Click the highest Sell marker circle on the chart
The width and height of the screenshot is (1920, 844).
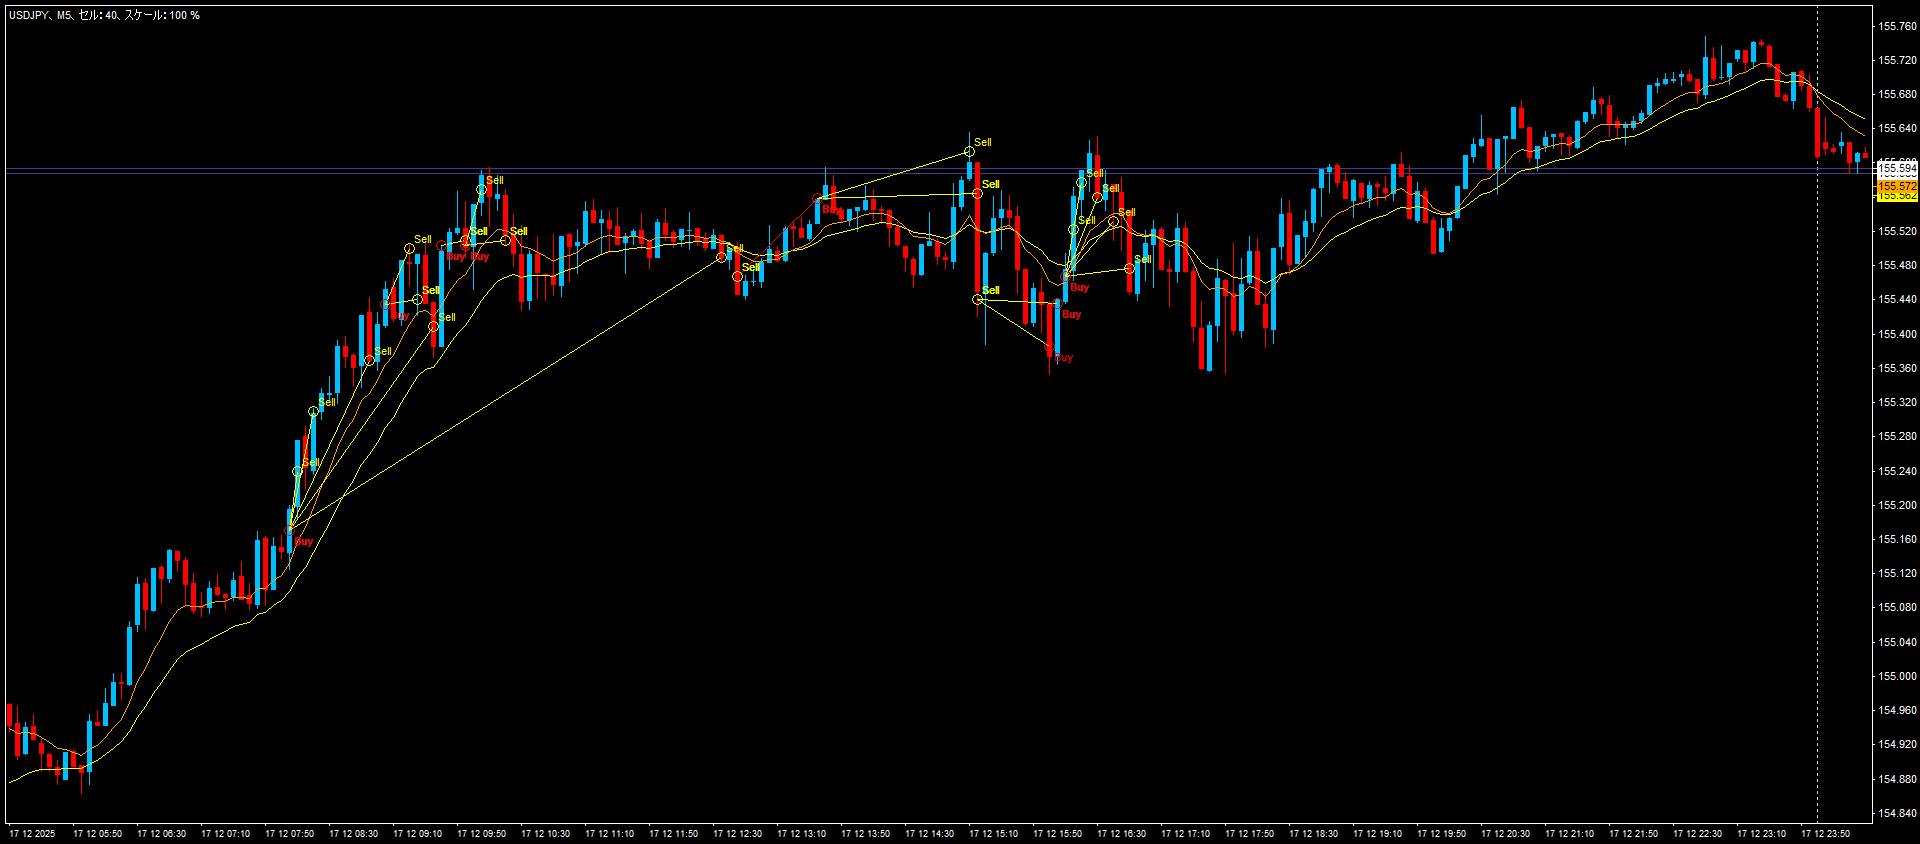(969, 152)
